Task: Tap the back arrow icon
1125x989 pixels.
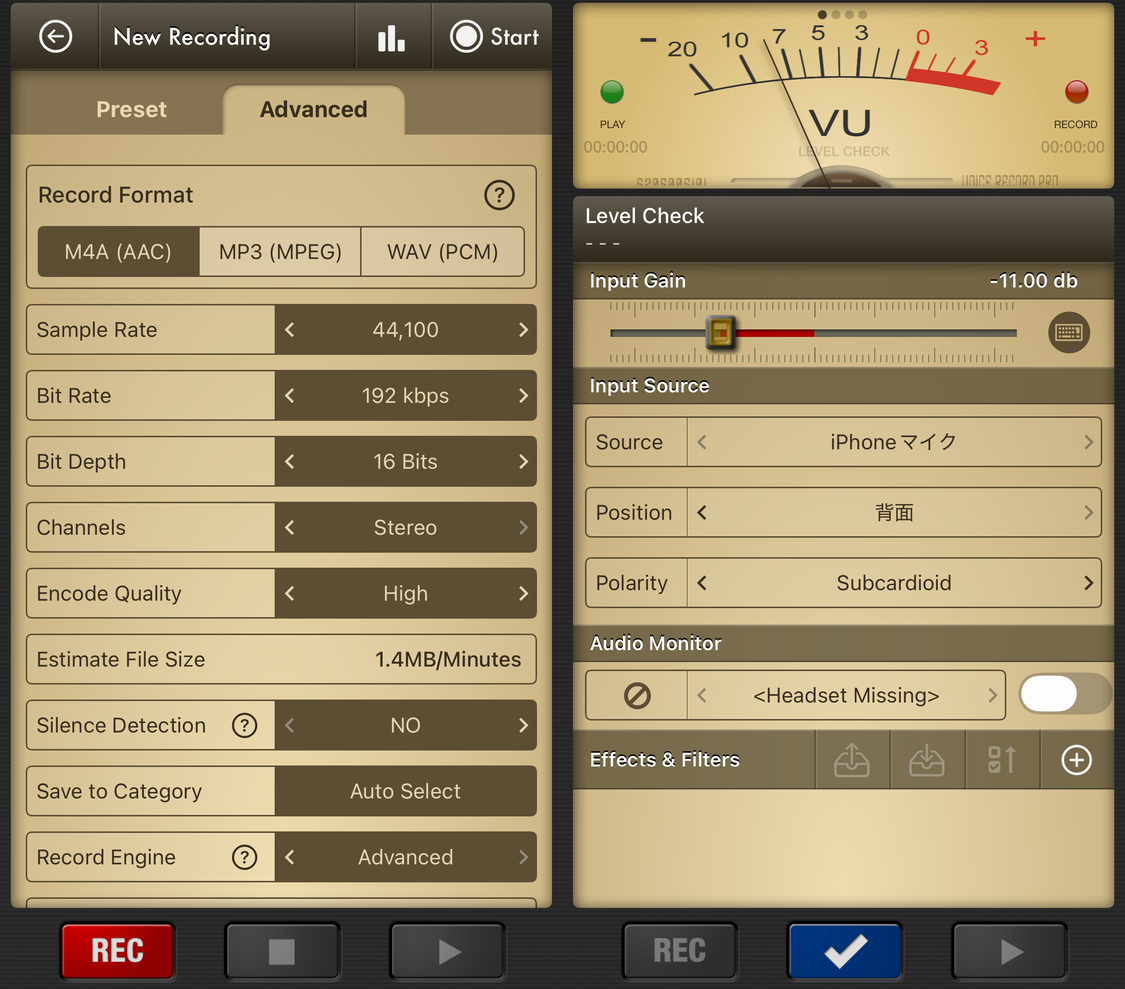Action: pyautogui.click(x=55, y=37)
